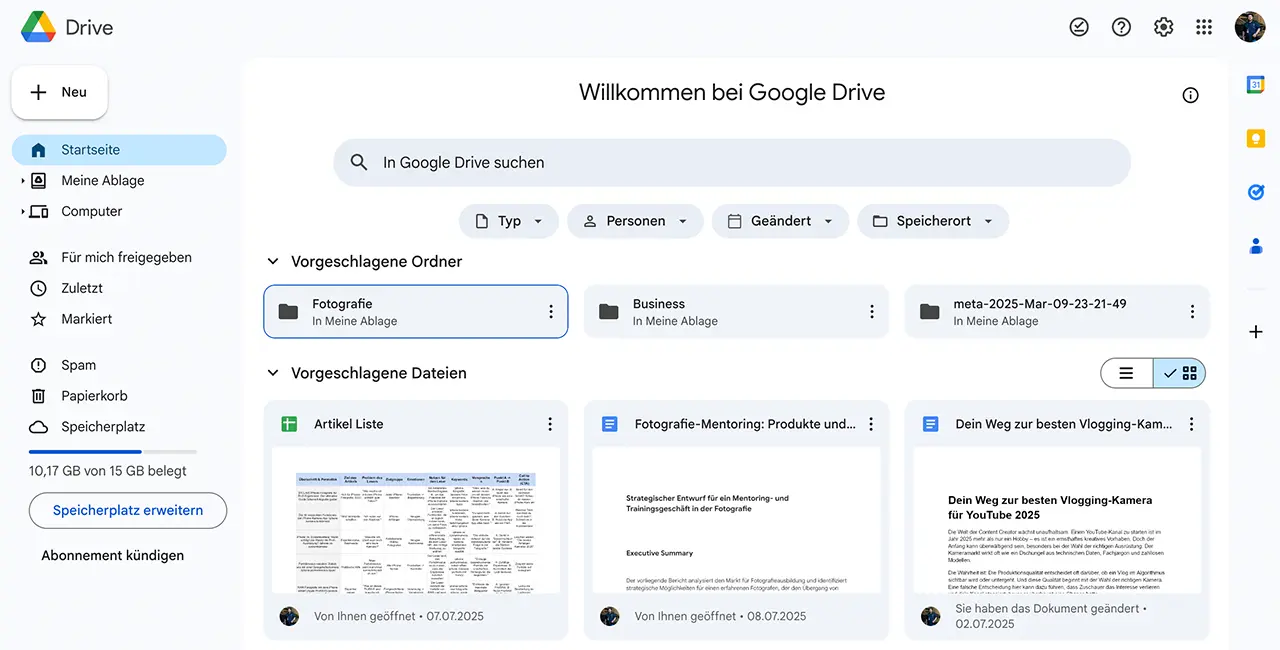Collapse the Vorgeschlagene Ordner section

(x=272, y=261)
